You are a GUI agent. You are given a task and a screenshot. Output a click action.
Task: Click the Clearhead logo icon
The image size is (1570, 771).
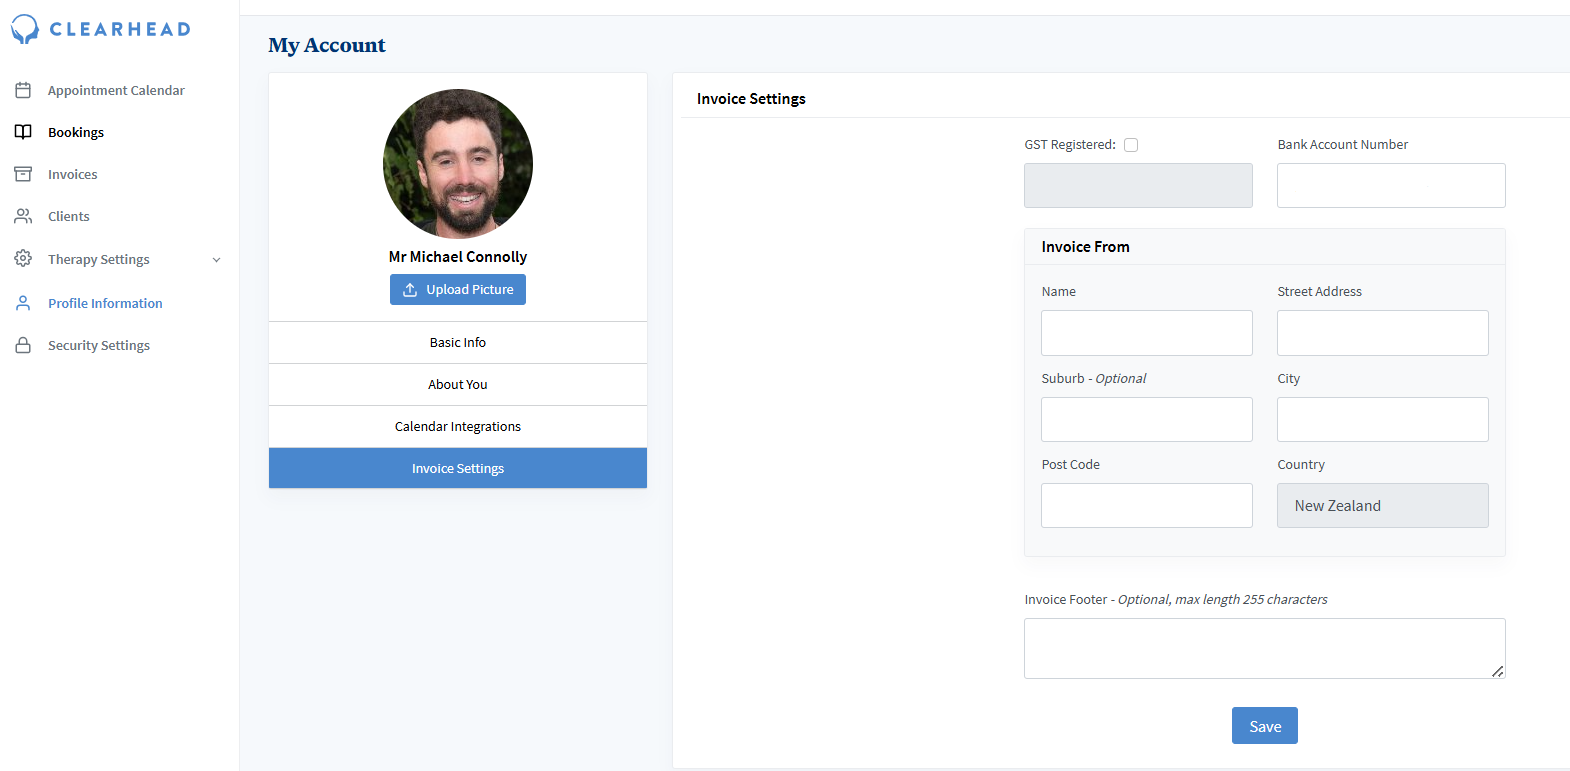[24, 29]
